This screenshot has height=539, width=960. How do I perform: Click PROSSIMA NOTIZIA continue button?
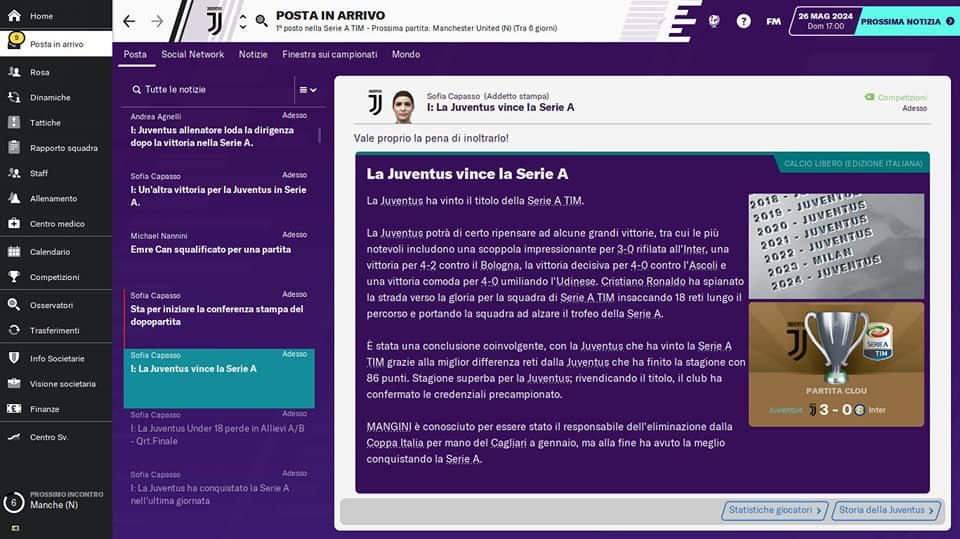(907, 21)
